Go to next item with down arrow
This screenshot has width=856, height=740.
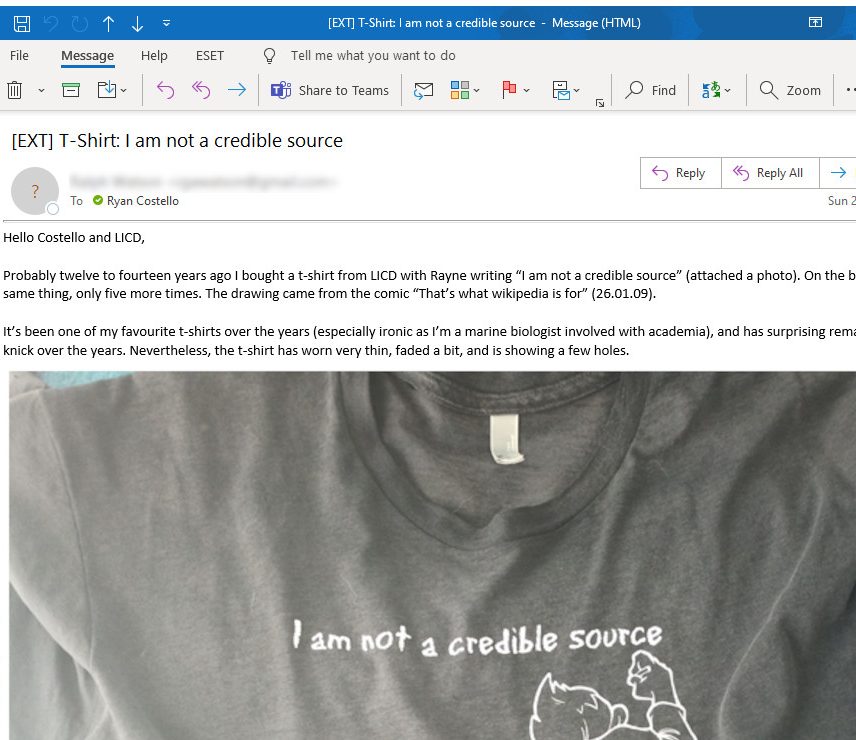pos(138,22)
